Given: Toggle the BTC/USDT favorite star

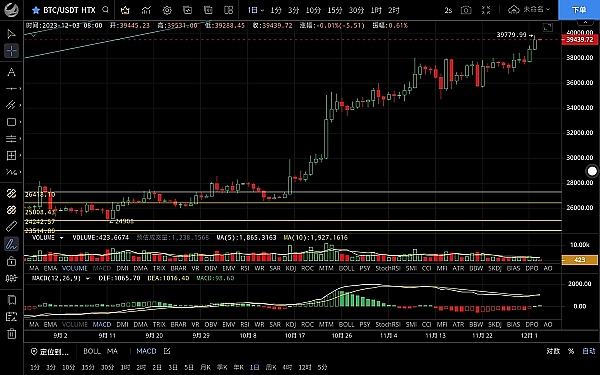Looking at the screenshot, I should coord(36,10).
